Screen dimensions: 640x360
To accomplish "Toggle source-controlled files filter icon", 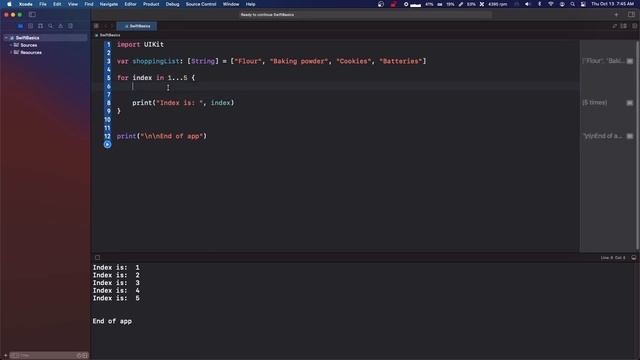I will [x=85, y=356].
